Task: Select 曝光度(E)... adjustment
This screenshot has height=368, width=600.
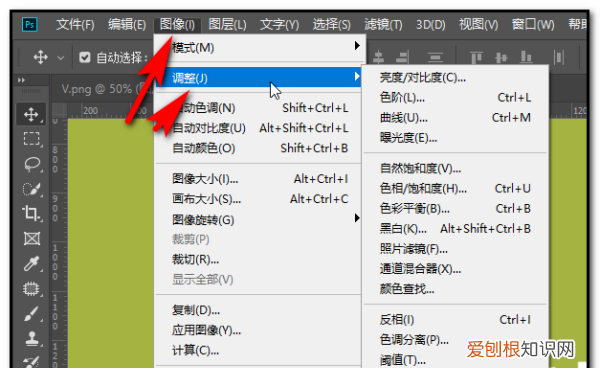Action: pos(455,138)
